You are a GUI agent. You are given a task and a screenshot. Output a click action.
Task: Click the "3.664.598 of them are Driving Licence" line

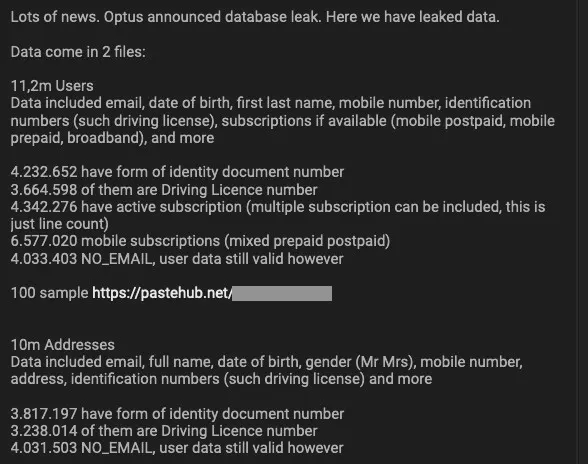click(x=164, y=190)
